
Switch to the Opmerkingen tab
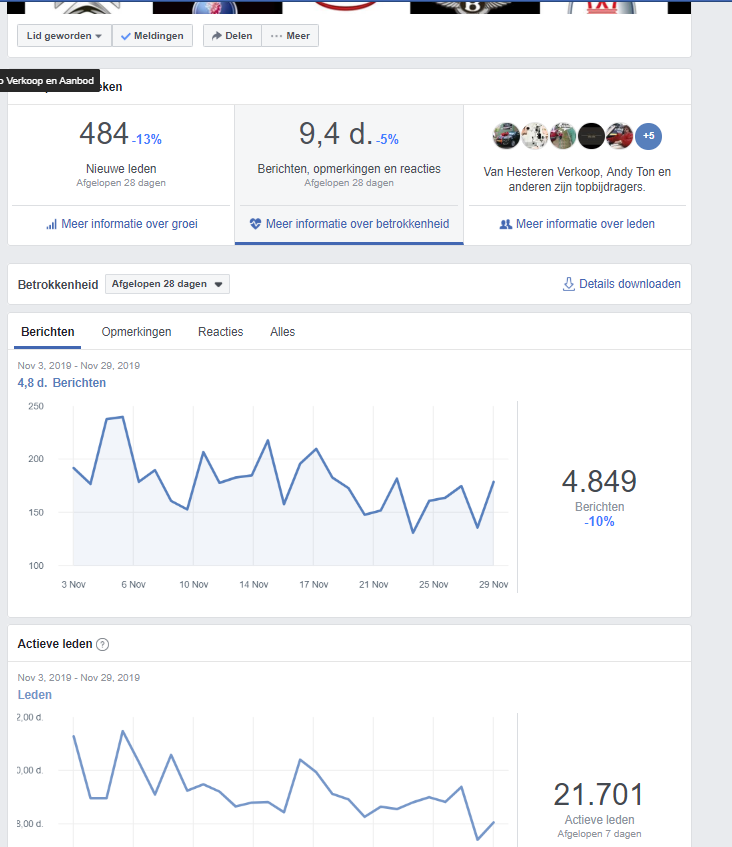click(x=136, y=332)
